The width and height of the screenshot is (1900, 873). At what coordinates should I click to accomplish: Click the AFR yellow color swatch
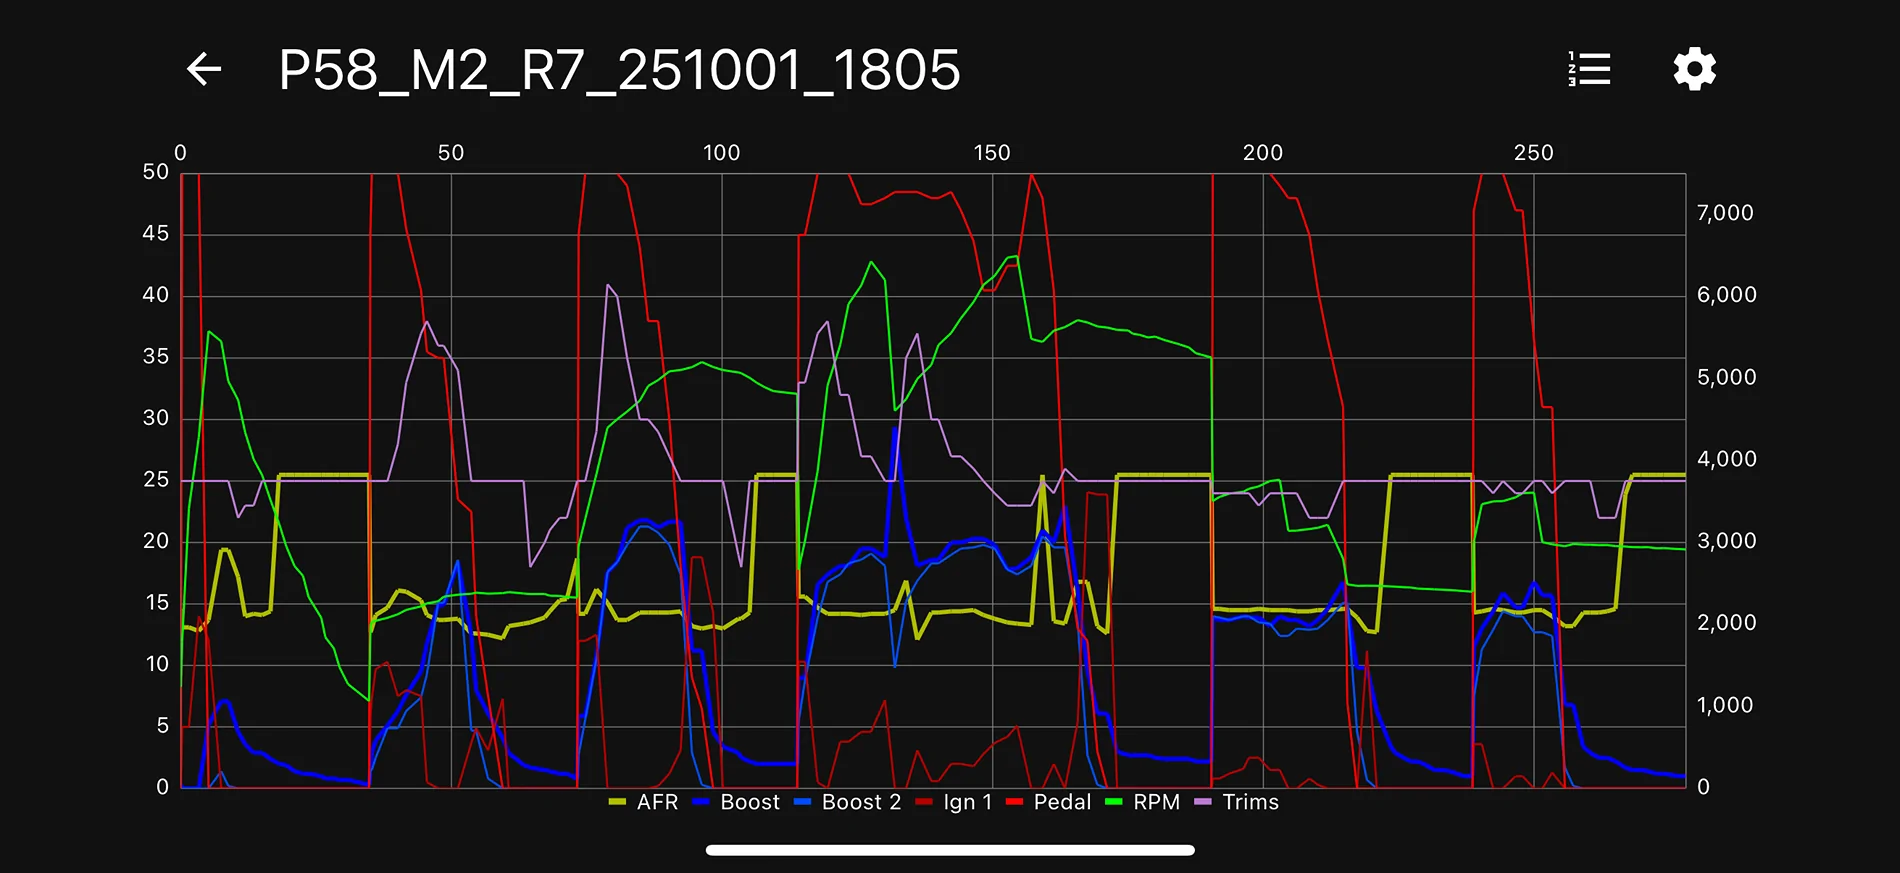point(617,802)
